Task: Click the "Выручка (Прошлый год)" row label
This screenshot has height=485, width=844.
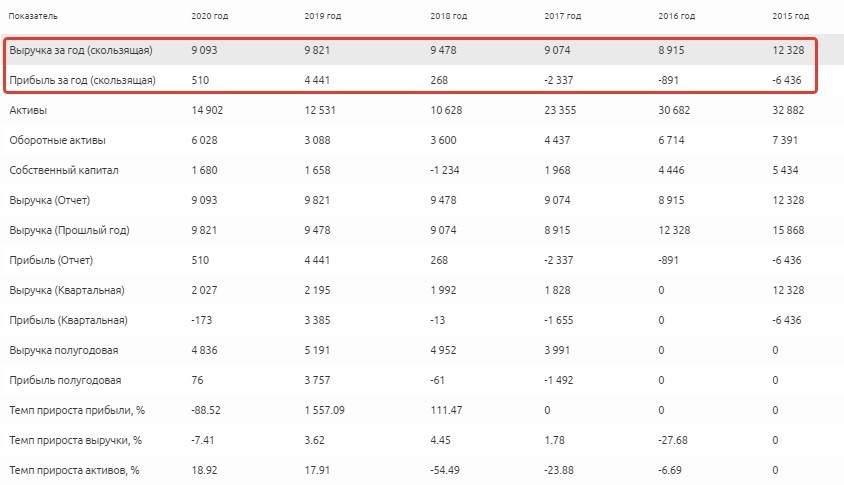Action: point(69,230)
